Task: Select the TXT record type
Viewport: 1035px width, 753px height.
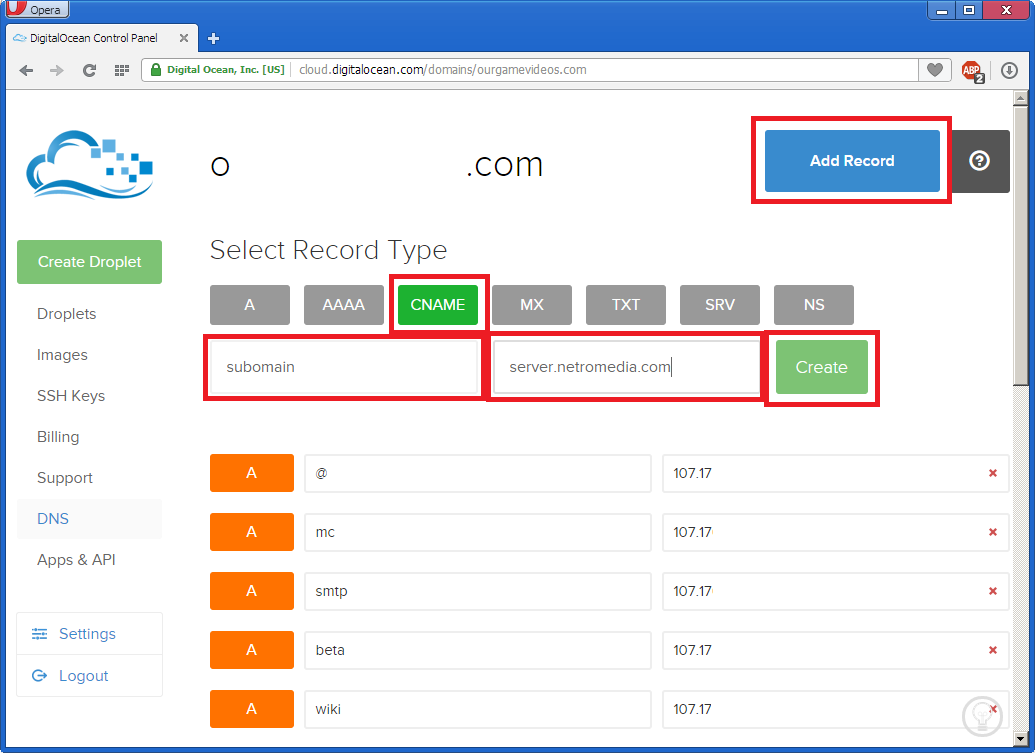Action: point(626,305)
